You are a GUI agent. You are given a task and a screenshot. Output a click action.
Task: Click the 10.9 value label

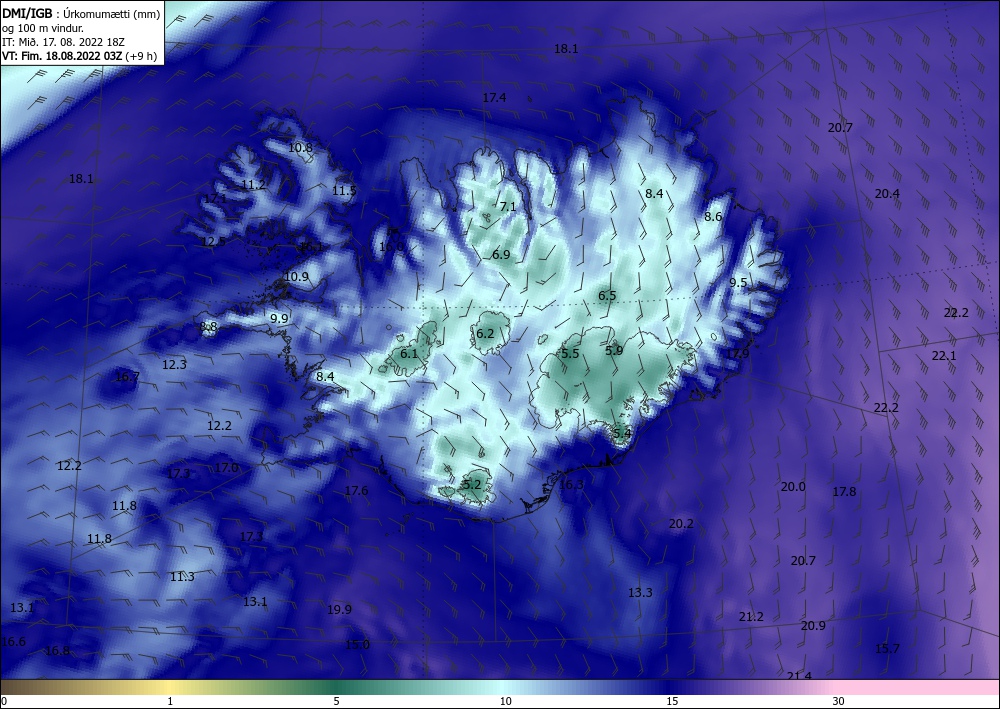click(297, 277)
